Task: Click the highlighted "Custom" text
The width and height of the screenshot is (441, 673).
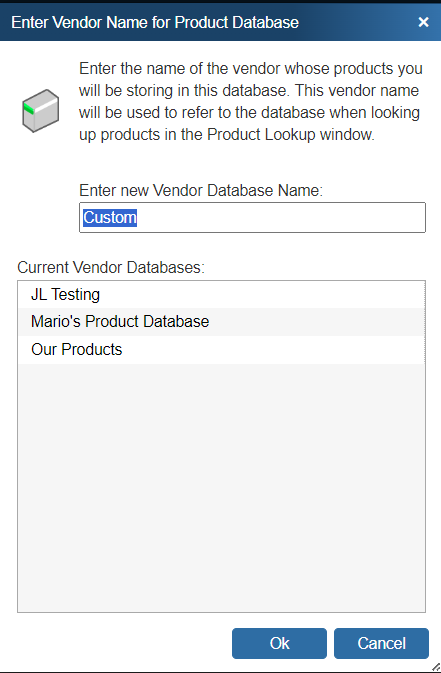Action: click(110, 218)
